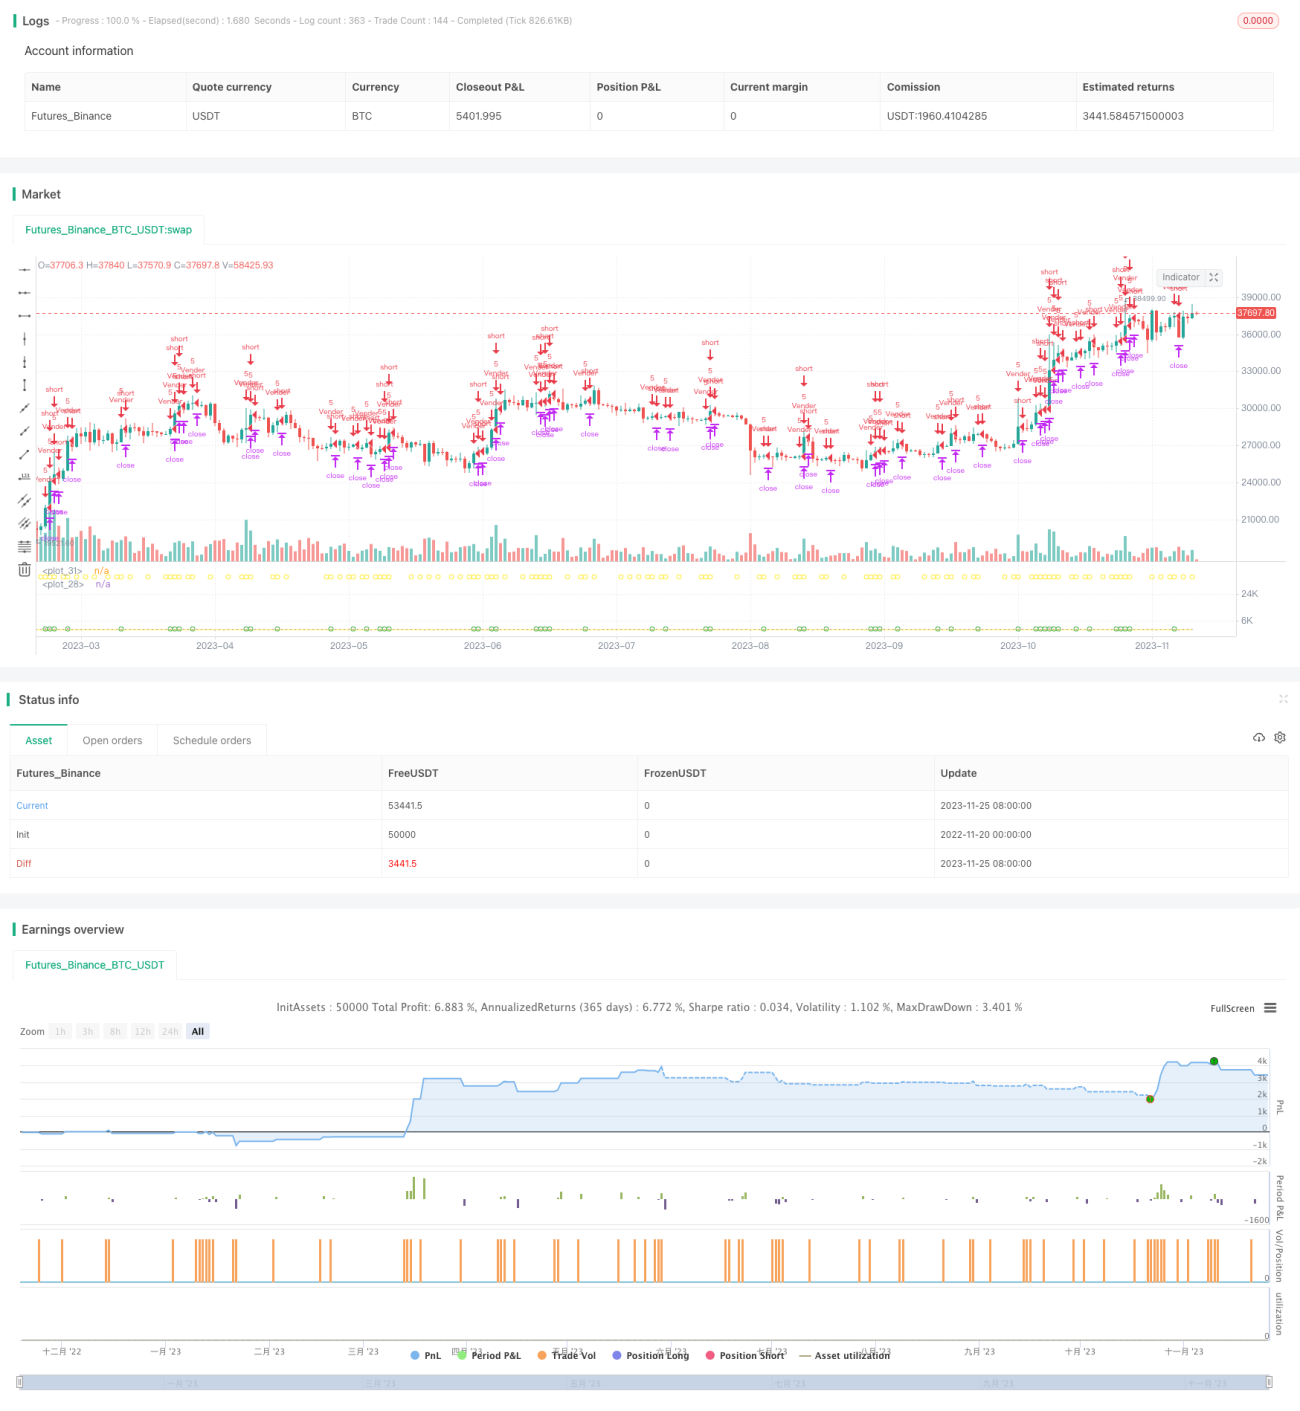The height and width of the screenshot is (1411, 1300).
Task: Select the parallel channel lines drawing tool
Action: click(x=24, y=500)
